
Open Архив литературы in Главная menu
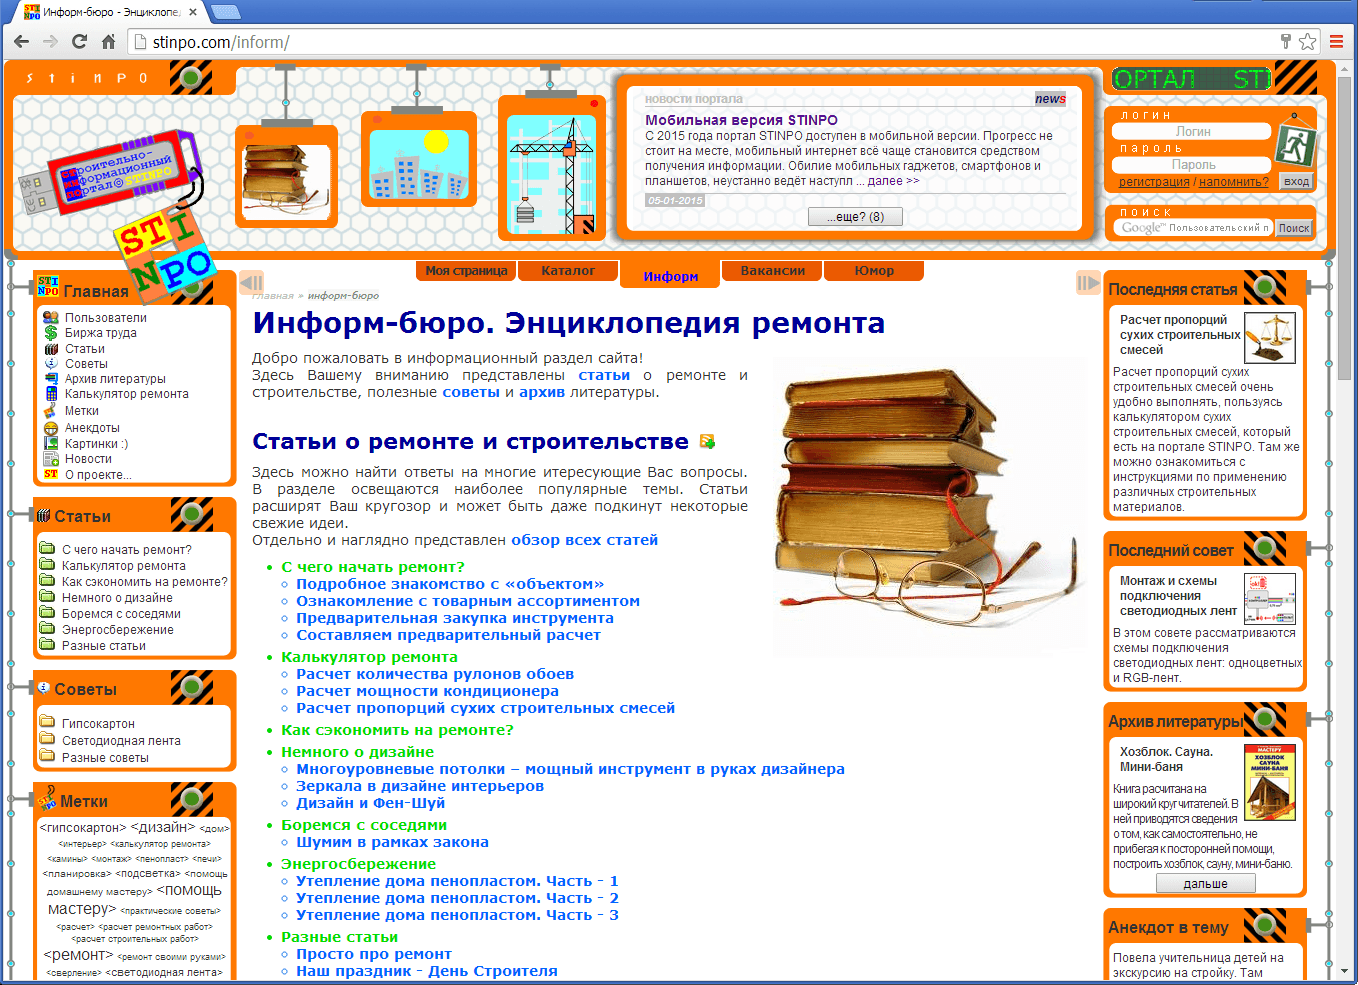[x=115, y=379]
